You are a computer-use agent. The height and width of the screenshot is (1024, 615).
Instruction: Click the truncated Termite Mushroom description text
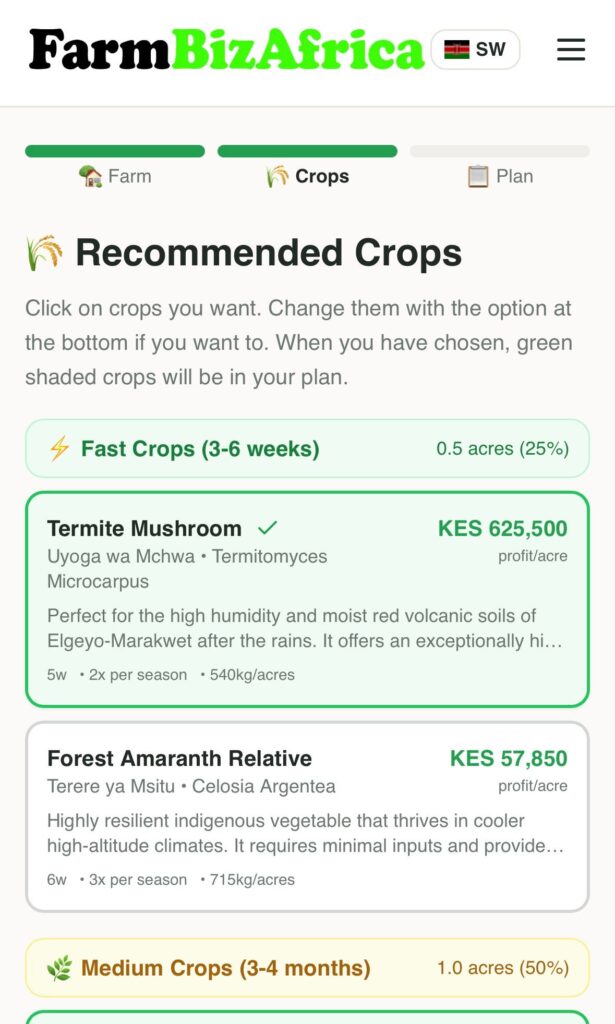305,628
